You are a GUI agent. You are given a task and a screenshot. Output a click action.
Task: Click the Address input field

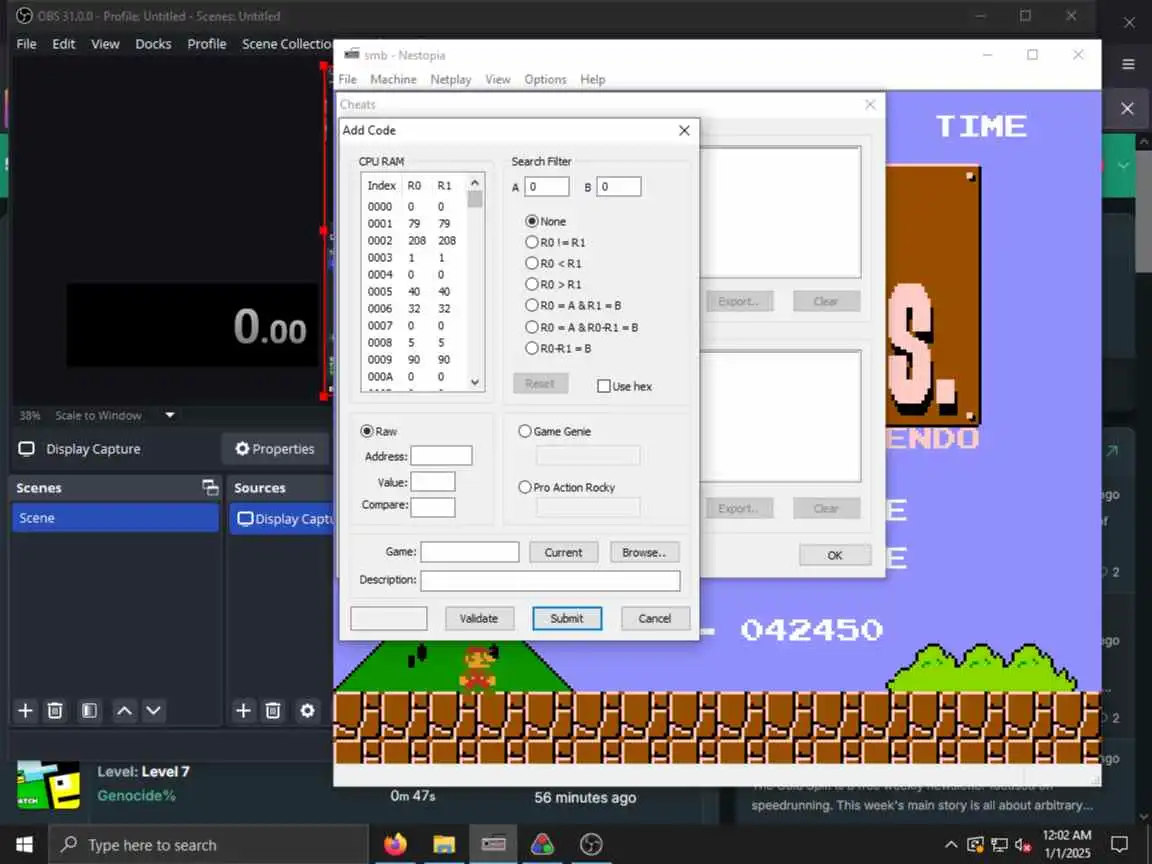pyautogui.click(x=441, y=456)
